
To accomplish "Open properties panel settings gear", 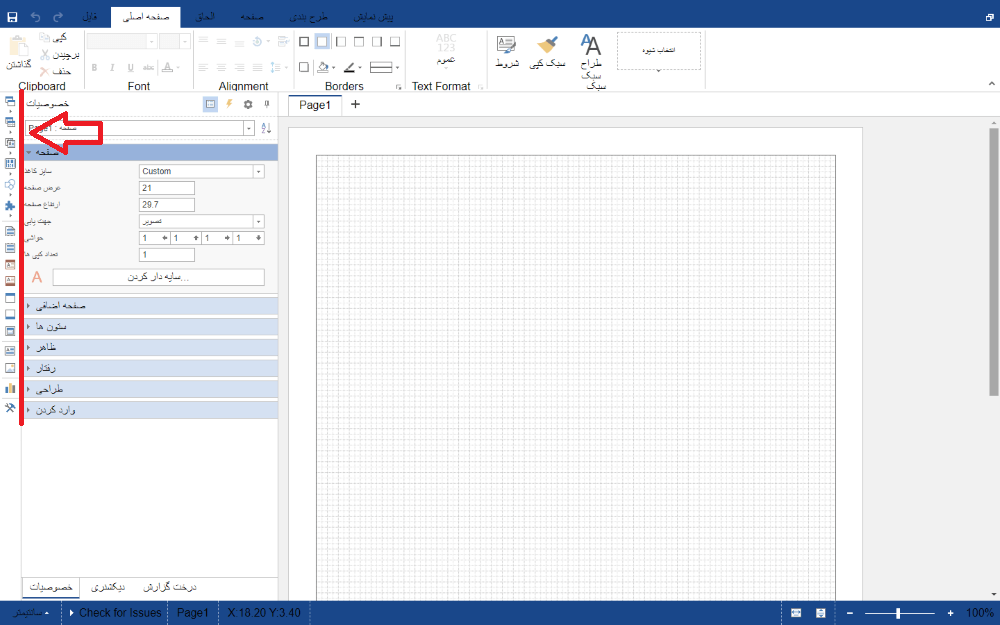I will [248, 103].
